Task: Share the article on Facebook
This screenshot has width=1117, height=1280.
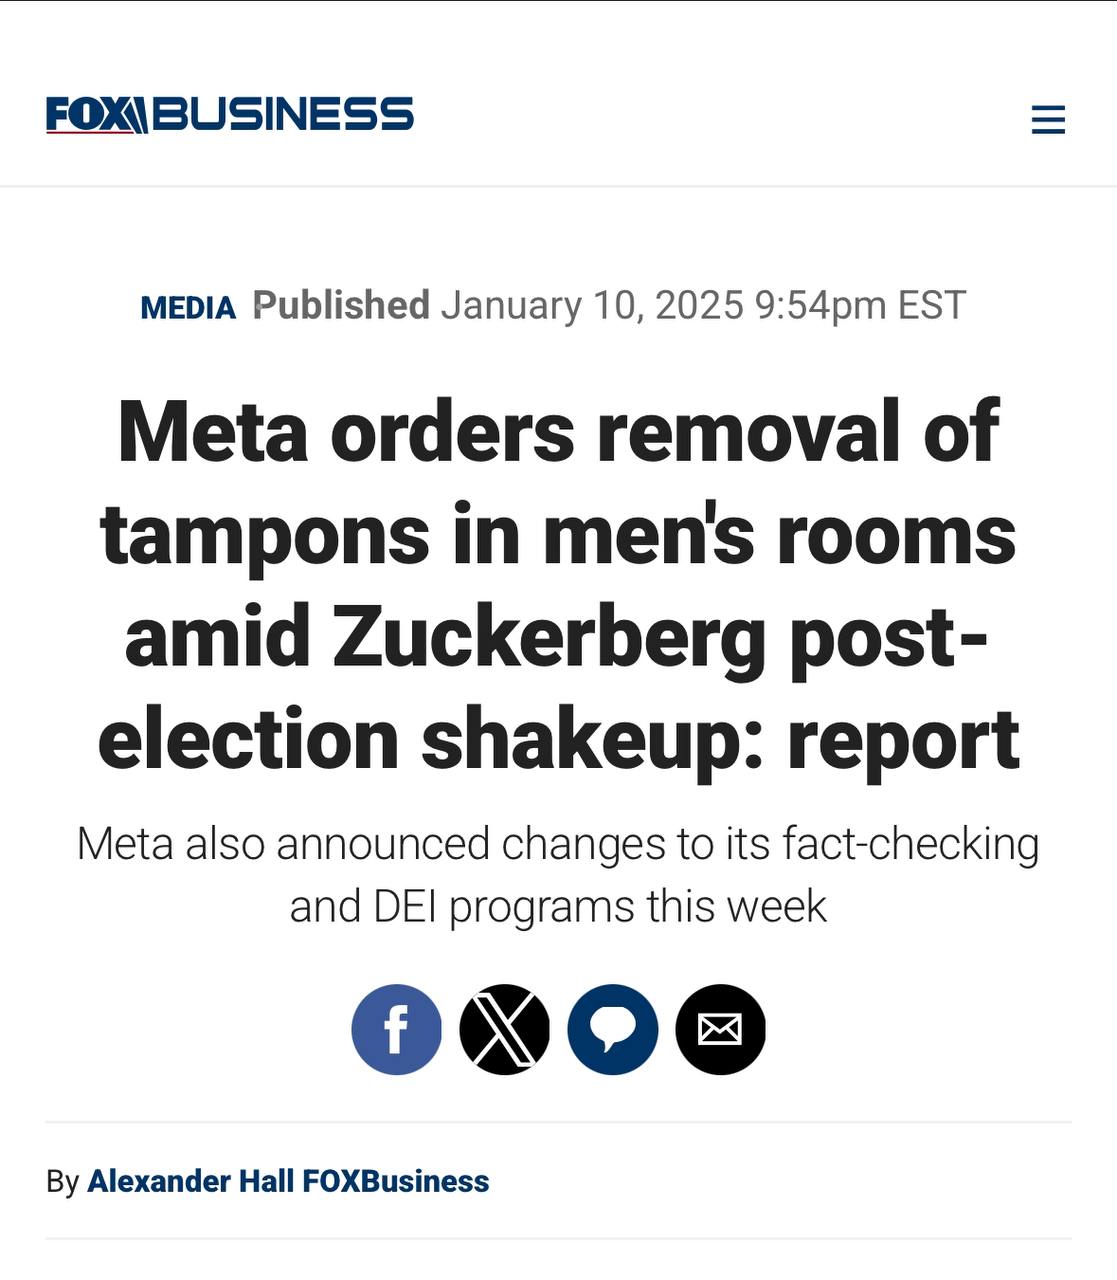Action: [x=396, y=1029]
